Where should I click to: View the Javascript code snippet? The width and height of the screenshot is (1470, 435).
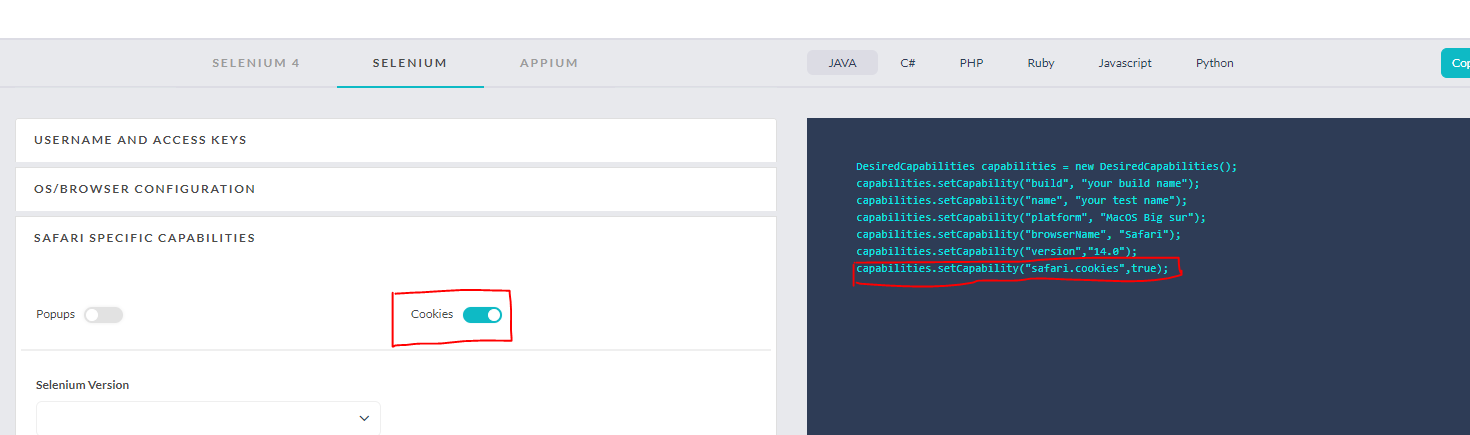point(1124,63)
